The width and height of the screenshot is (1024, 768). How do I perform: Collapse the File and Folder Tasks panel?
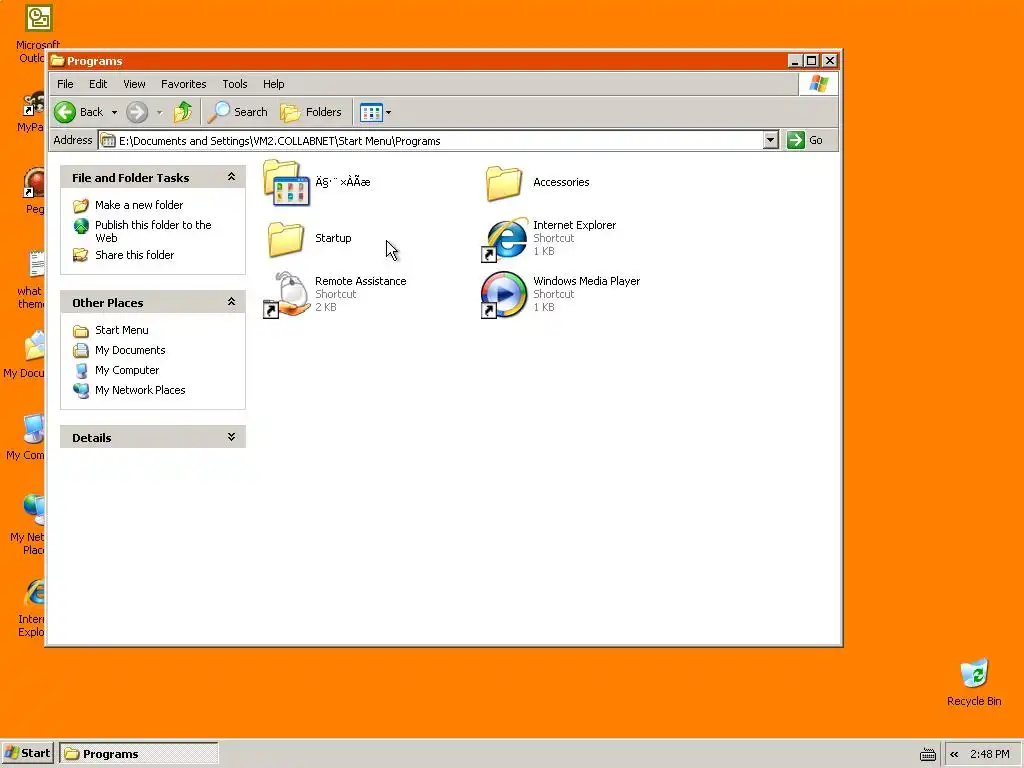[x=231, y=177]
